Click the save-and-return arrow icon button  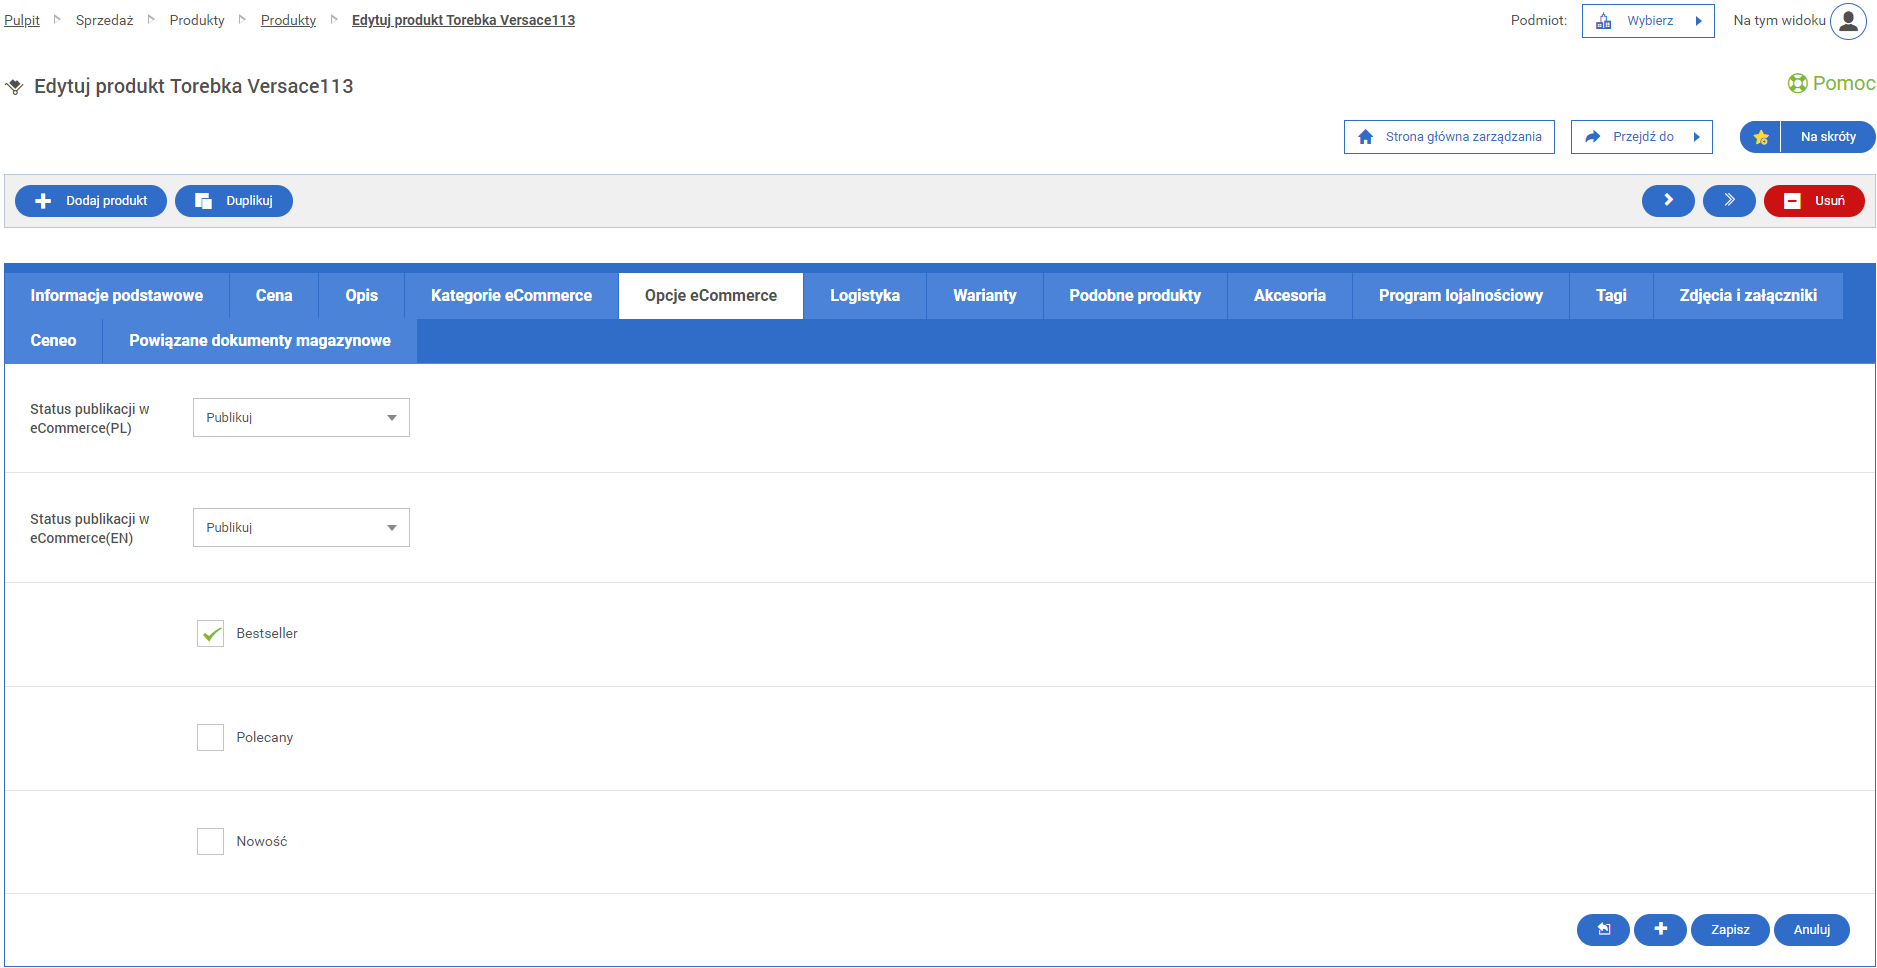tap(1603, 930)
